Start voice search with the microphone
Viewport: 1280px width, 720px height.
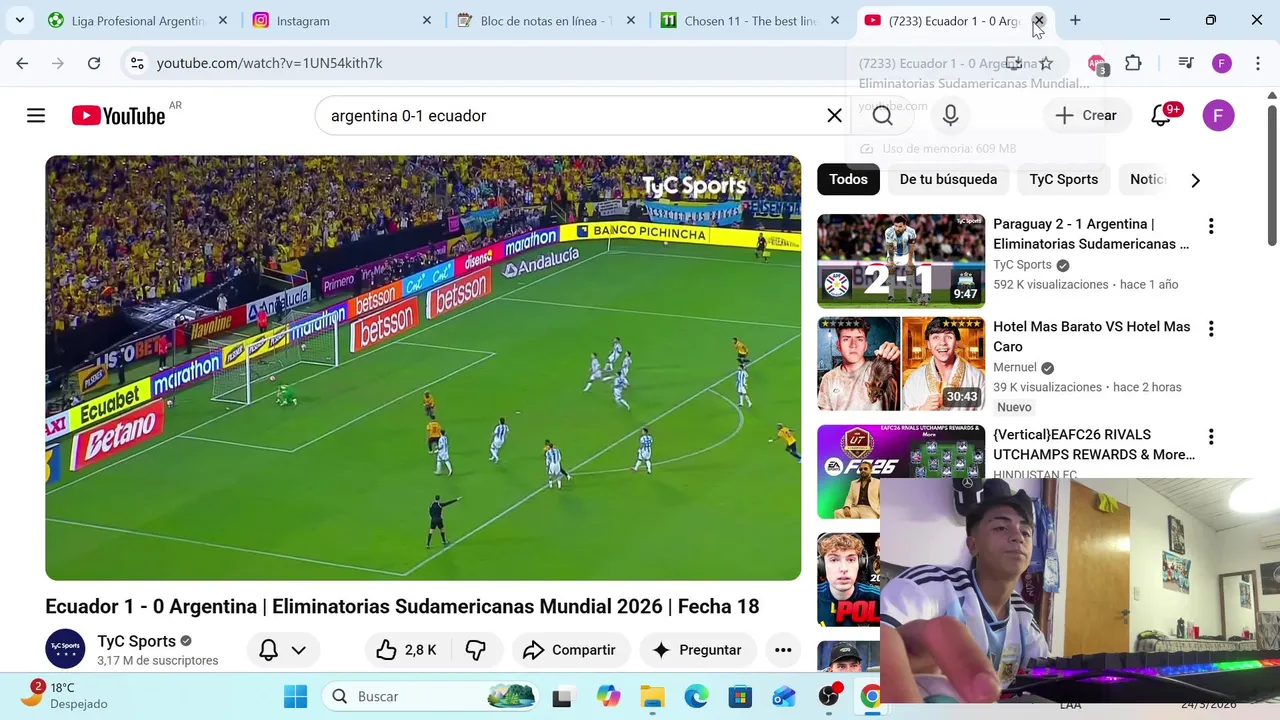click(x=950, y=116)
